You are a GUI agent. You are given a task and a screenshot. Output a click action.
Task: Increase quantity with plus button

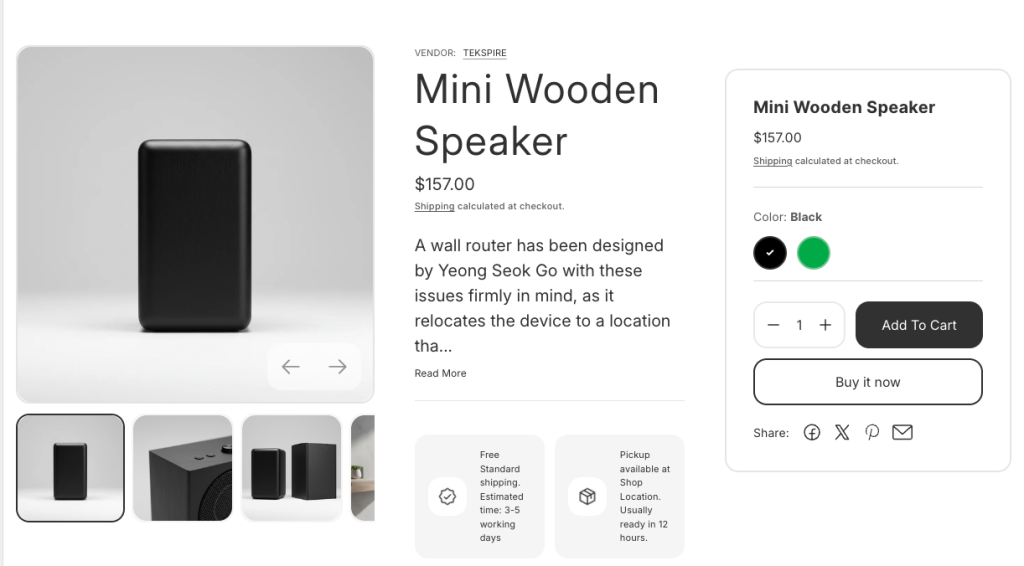tap(825, 325)
